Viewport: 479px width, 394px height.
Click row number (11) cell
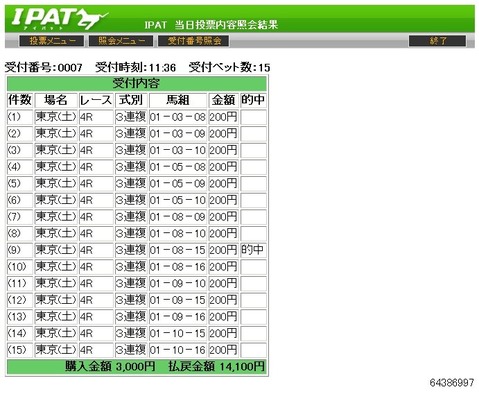tap(20, 284)
